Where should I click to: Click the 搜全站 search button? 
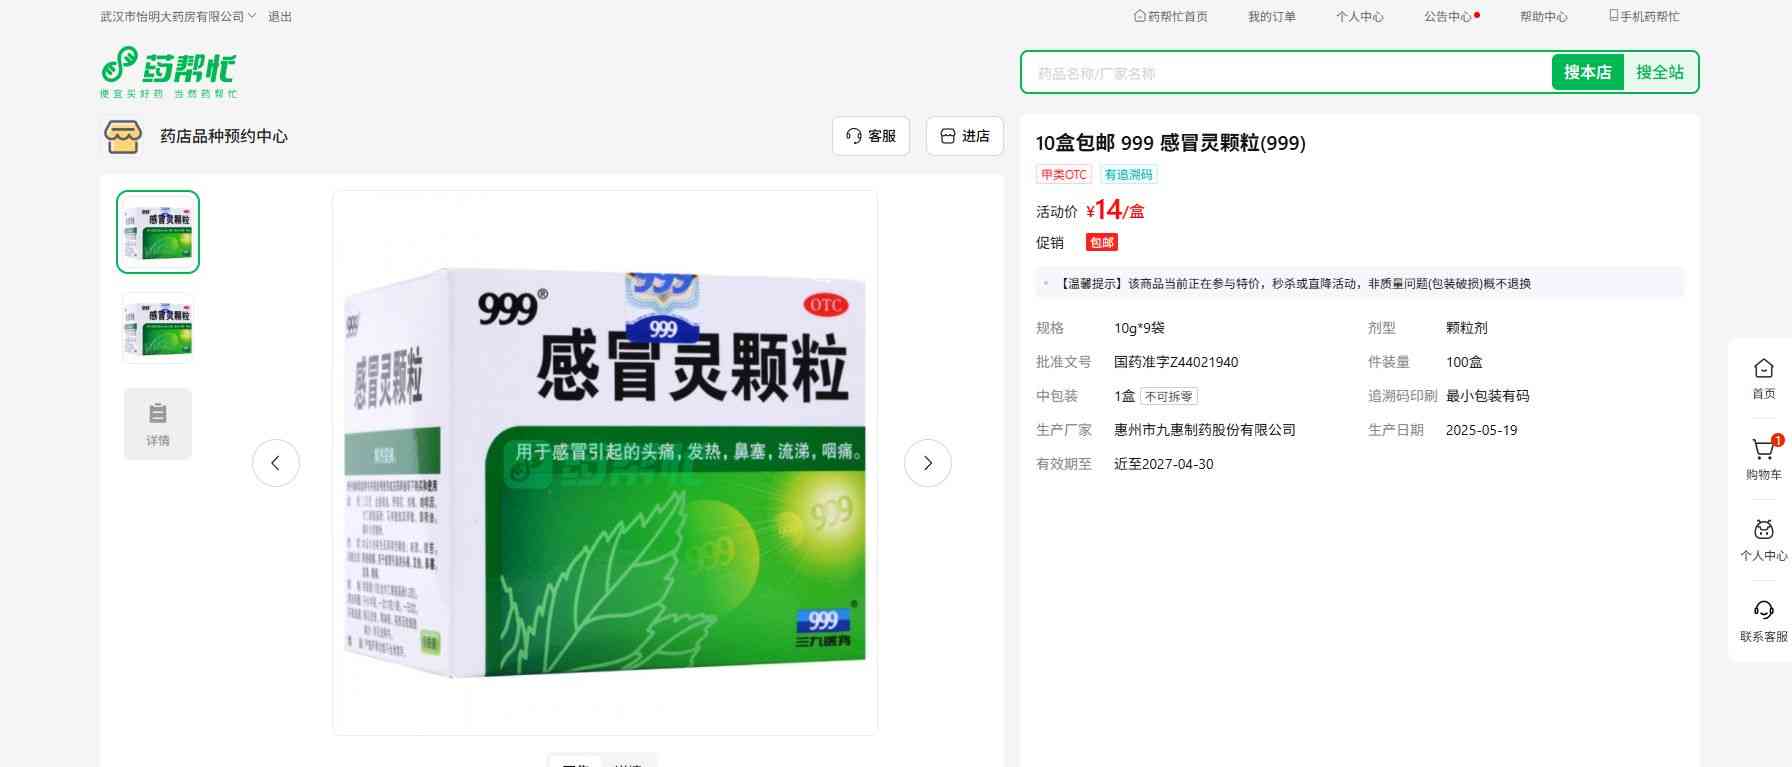pyautogui.click(x=1659, y=72)
